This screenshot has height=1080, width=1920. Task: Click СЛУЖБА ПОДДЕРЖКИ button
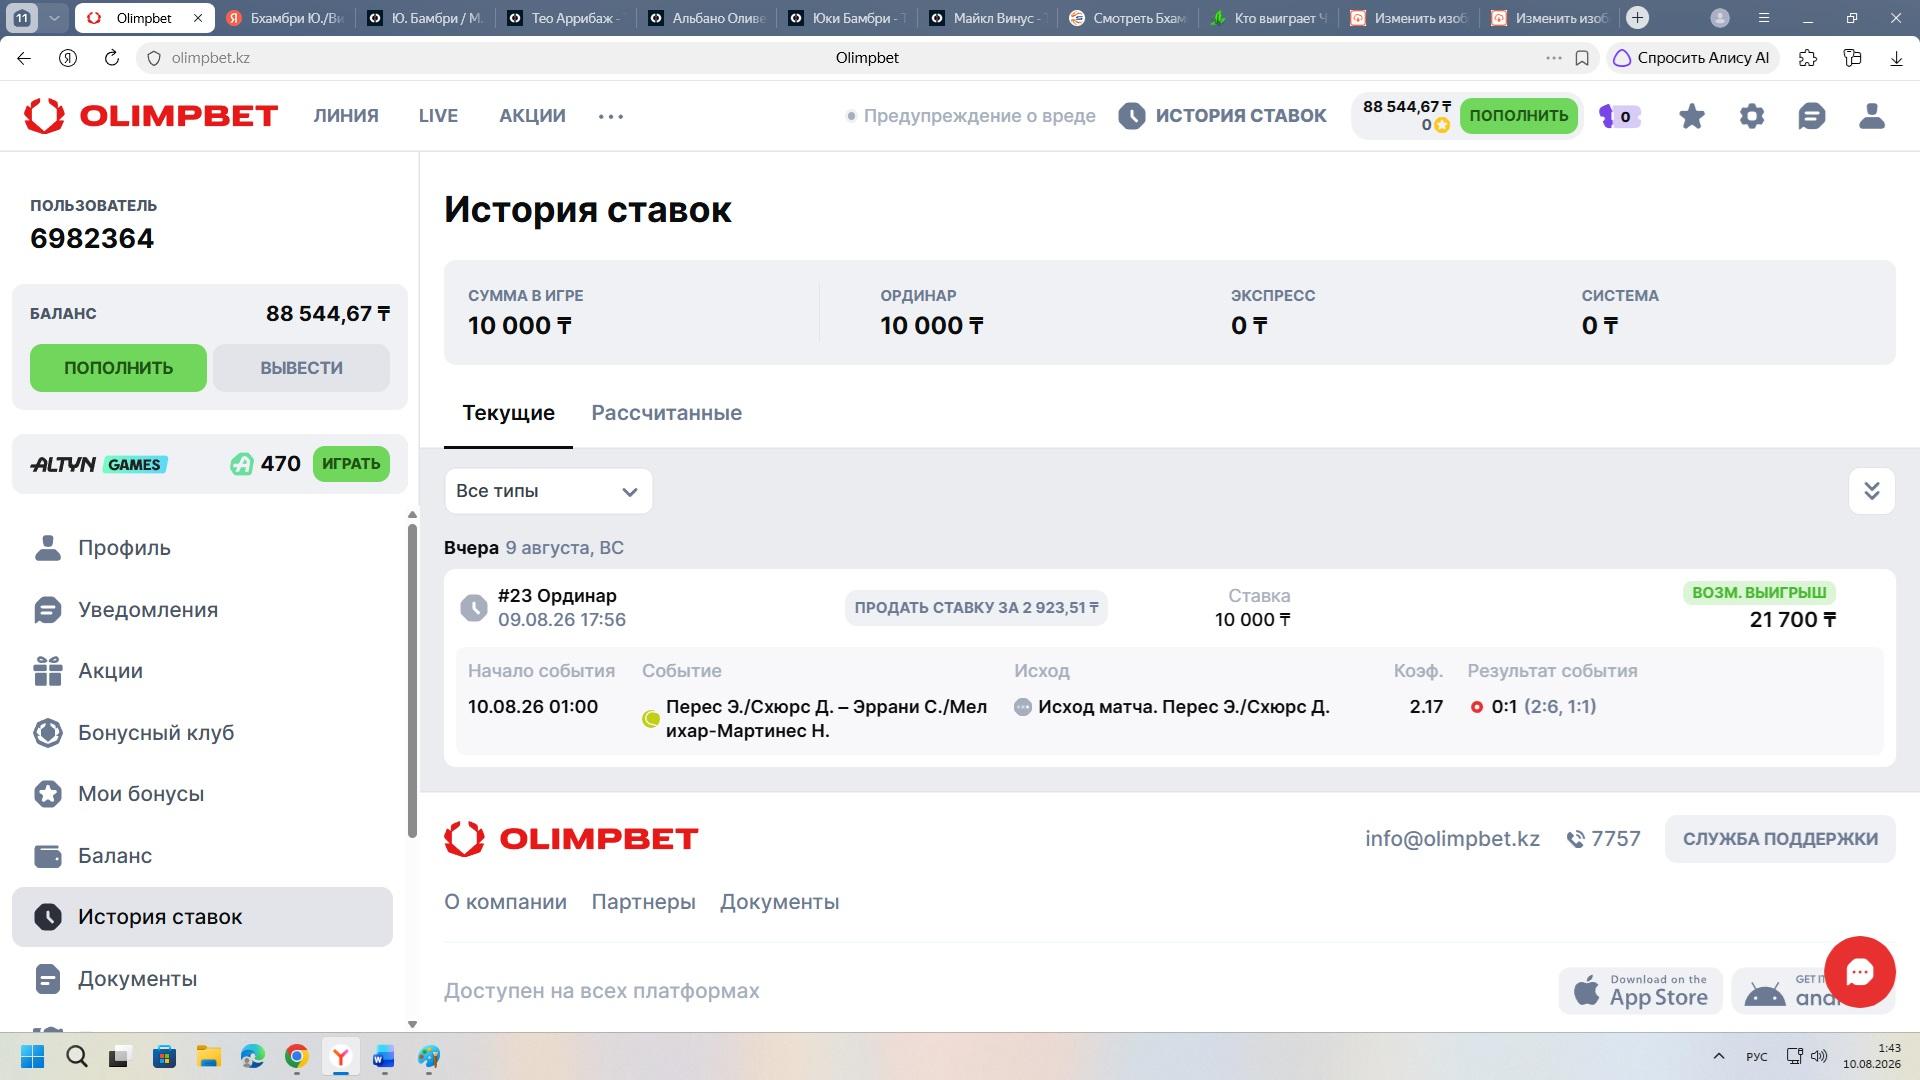[1780, 839]
